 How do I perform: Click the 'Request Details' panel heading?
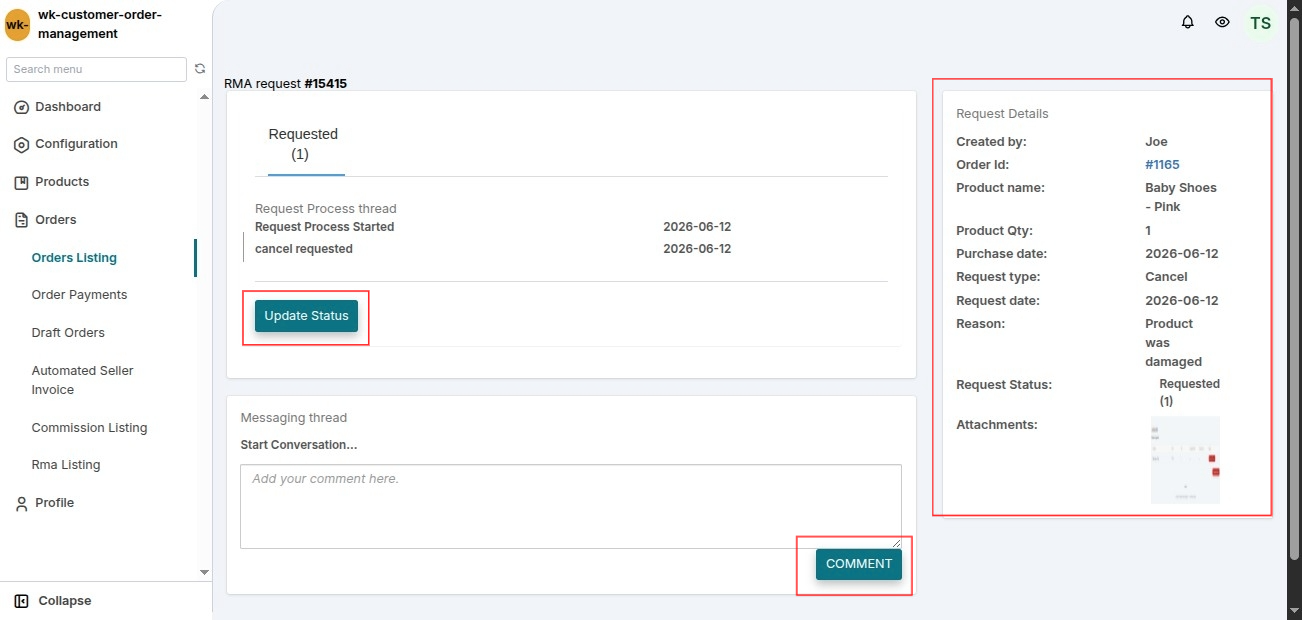point(1002,114)
